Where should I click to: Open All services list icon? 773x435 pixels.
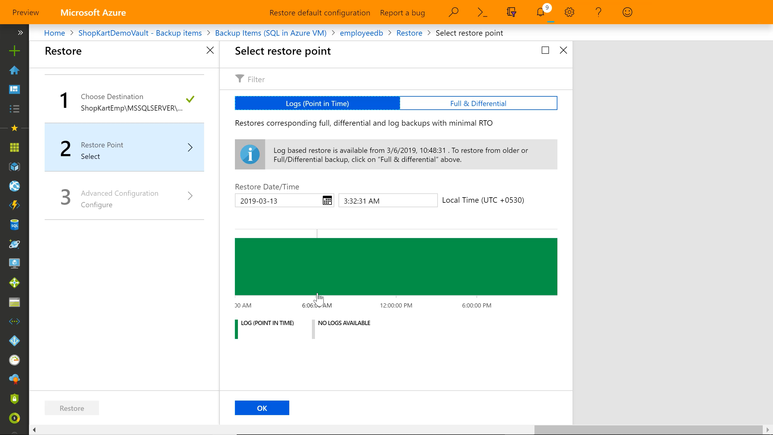[x=14, y=109]
